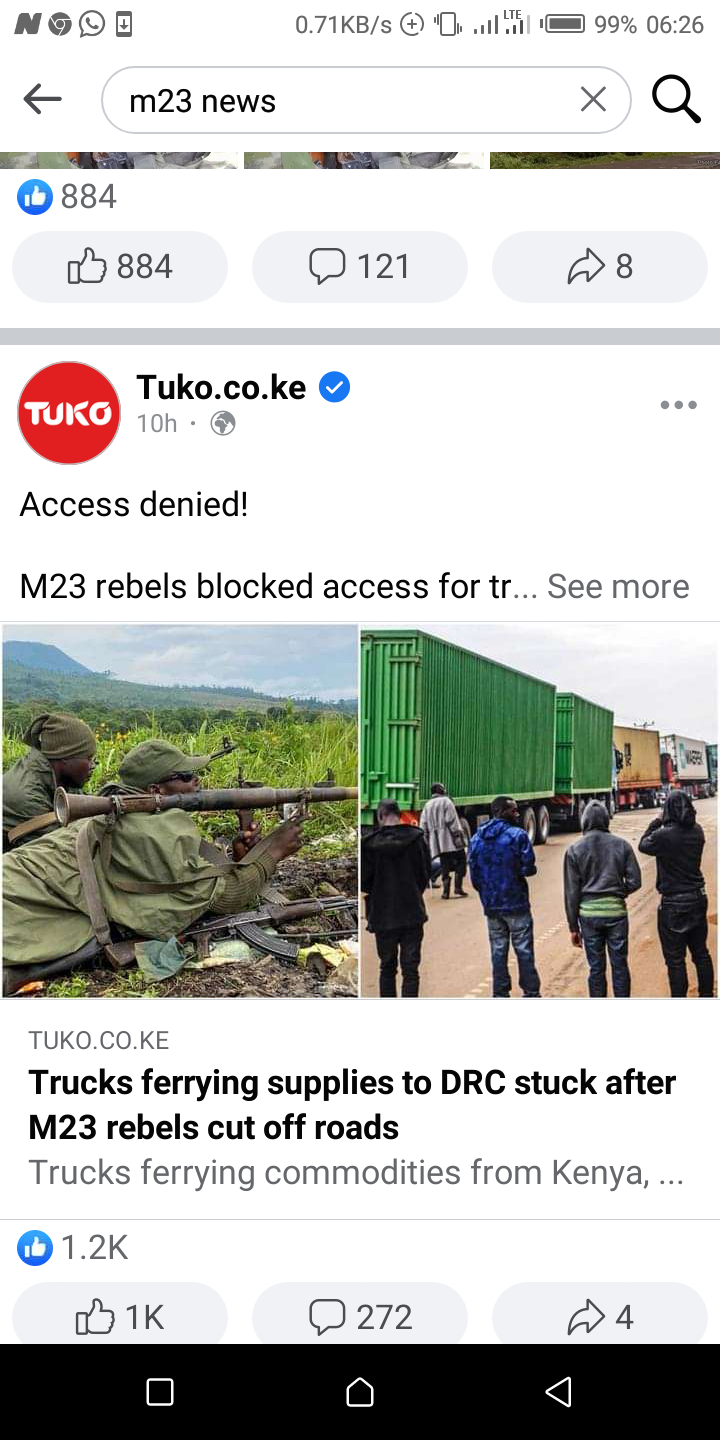Tap the back arrow icon

[x=42, y=99]
